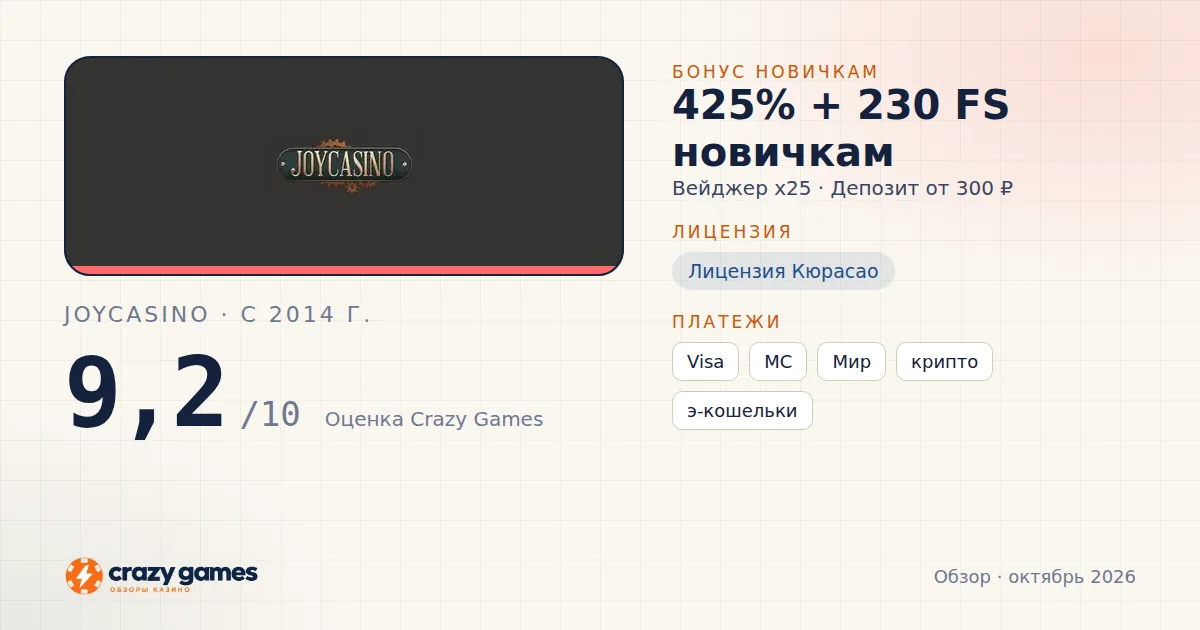Click the ОБЗОРЫ КАЗИНО tagline
Screen dimensions: 1200x630
pos(149,590)
